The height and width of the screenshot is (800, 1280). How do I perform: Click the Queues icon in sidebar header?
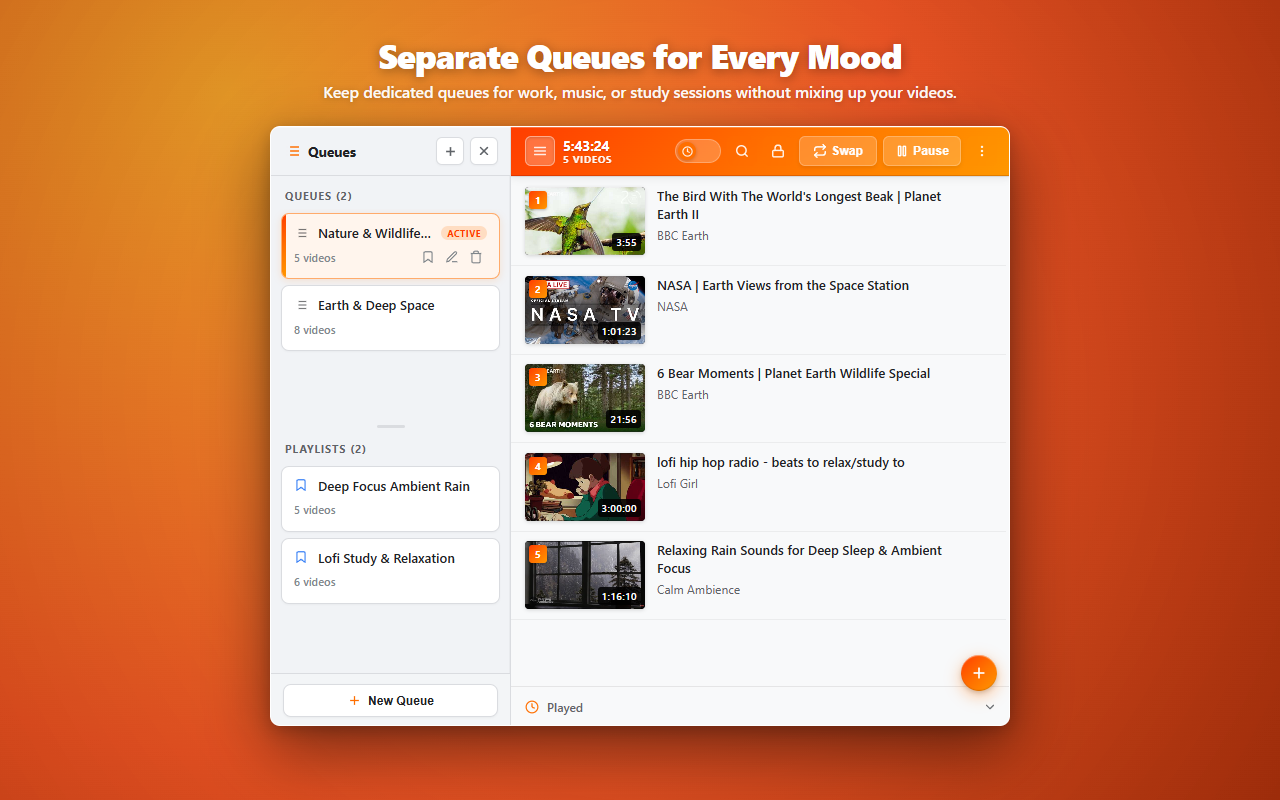click(x=294, y=152)
